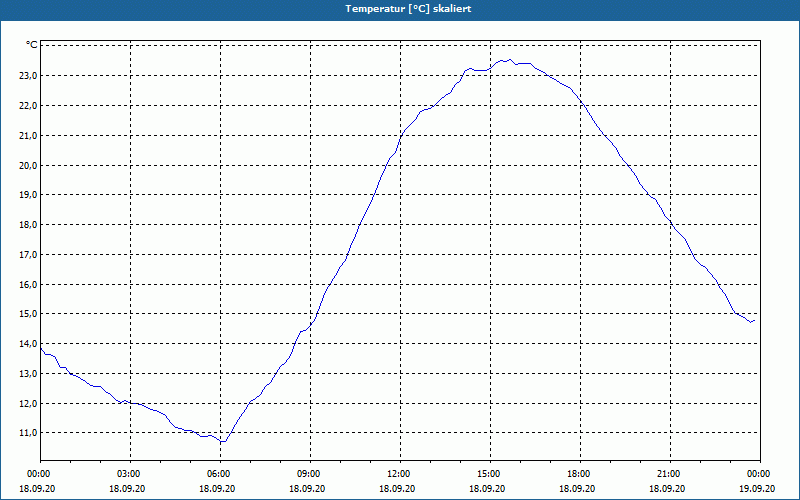Click the 09:00 time label
The height and width of the screenshot is (500, 800).
307,474
